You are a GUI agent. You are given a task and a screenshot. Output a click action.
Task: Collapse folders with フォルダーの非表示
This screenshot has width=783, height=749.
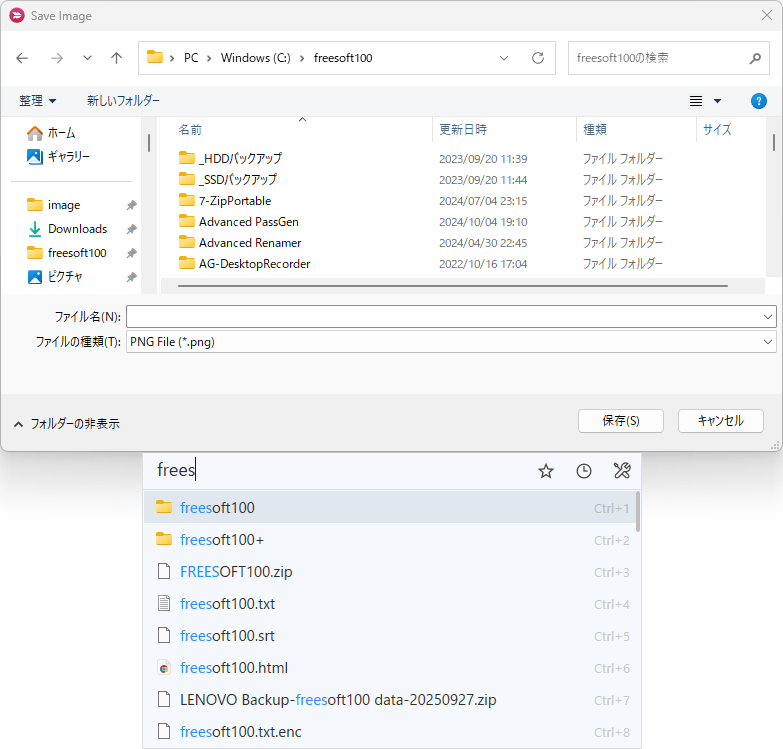pos(67,423)
